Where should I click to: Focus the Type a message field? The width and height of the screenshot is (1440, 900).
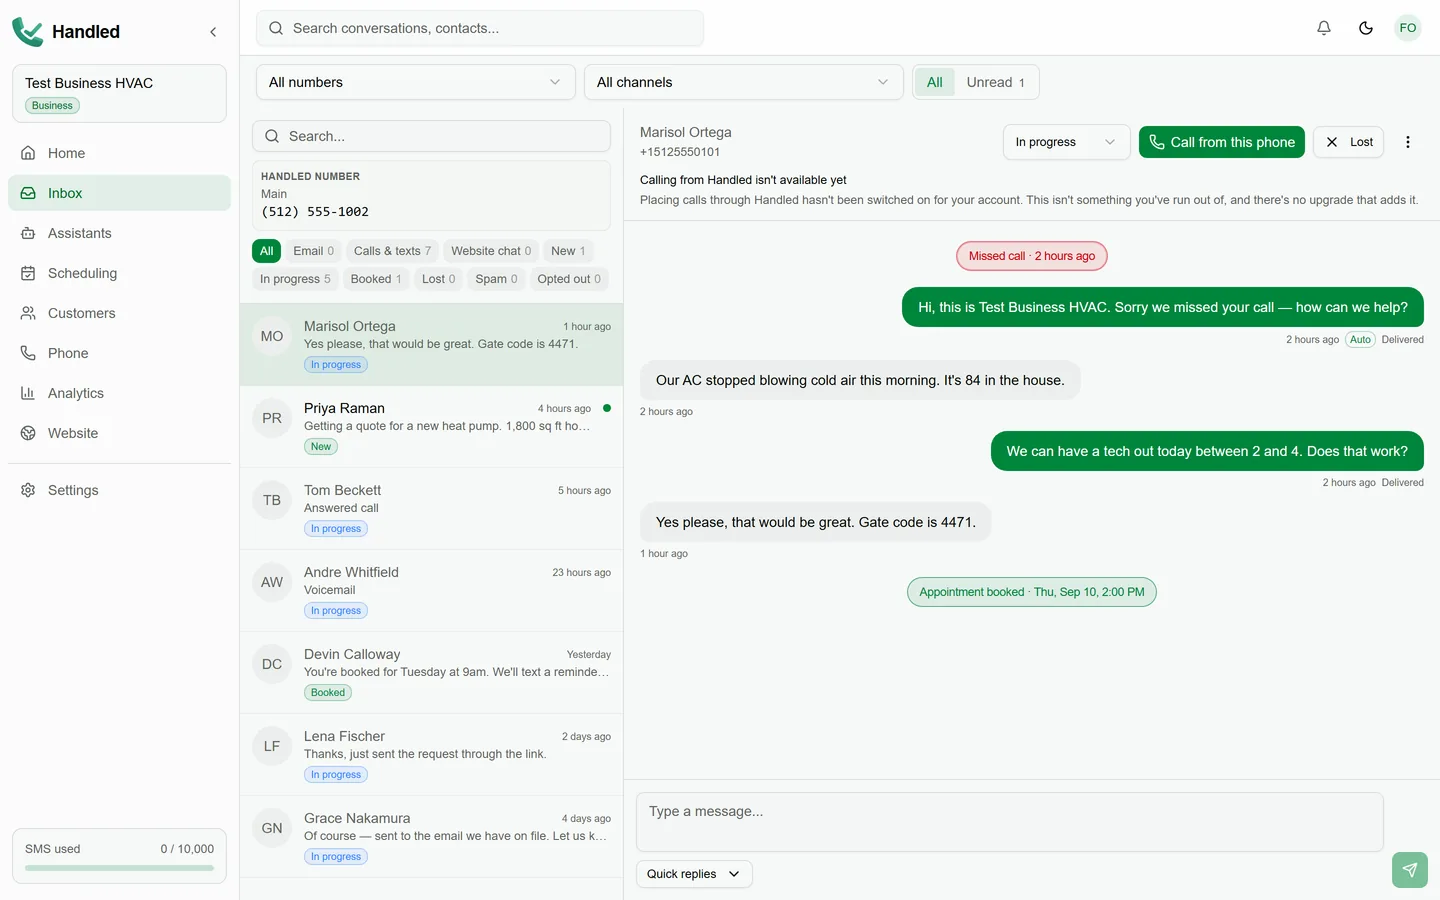click(1010, 822)
